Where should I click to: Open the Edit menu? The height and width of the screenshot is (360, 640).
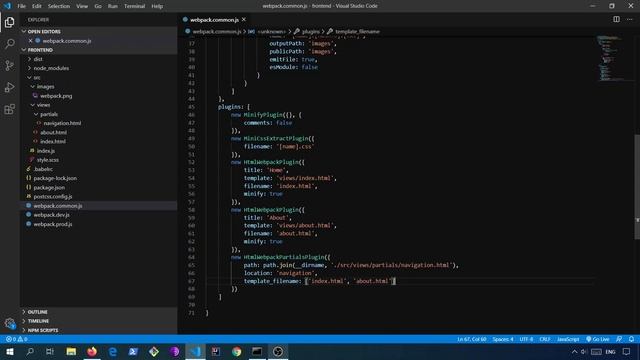[37, 6]
